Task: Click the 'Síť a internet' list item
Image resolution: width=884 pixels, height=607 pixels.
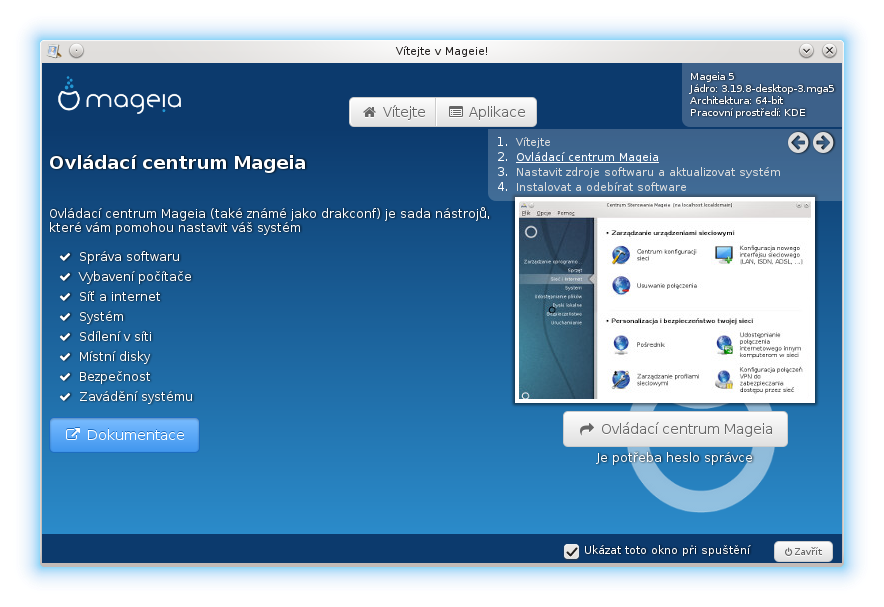Action: [x=120, y=296]
